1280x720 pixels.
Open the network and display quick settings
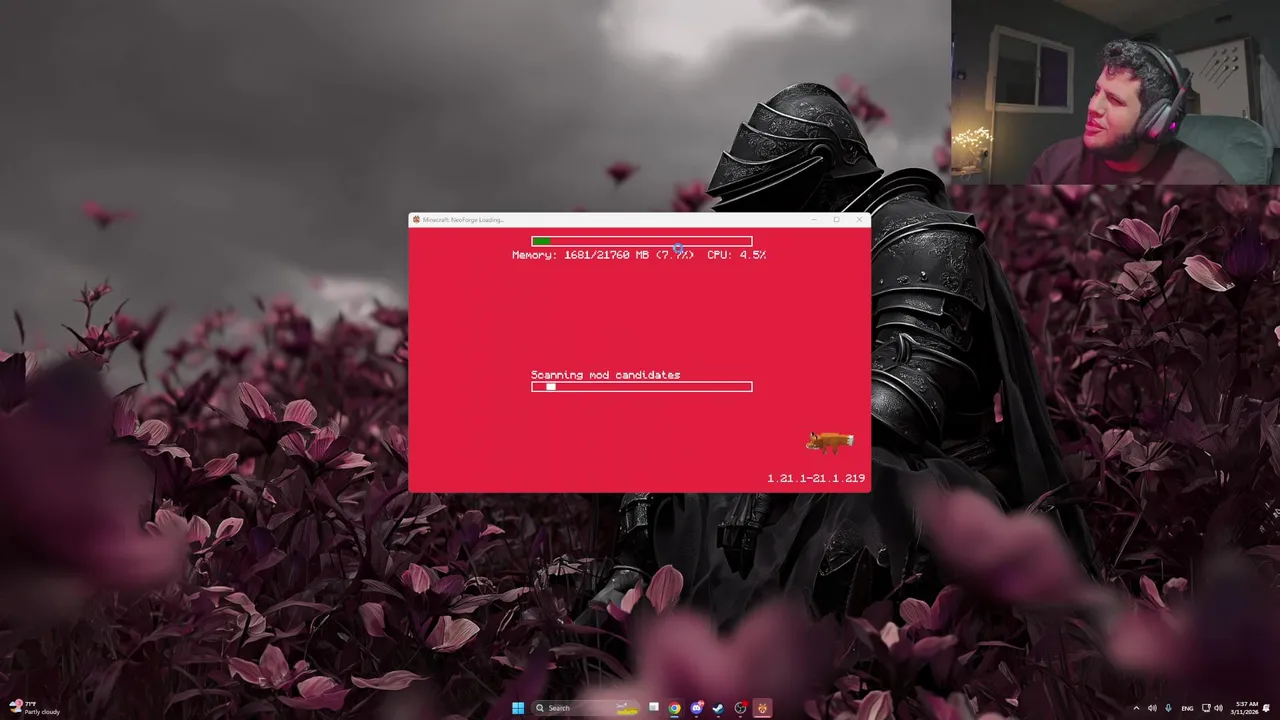tap(1212, 708)
